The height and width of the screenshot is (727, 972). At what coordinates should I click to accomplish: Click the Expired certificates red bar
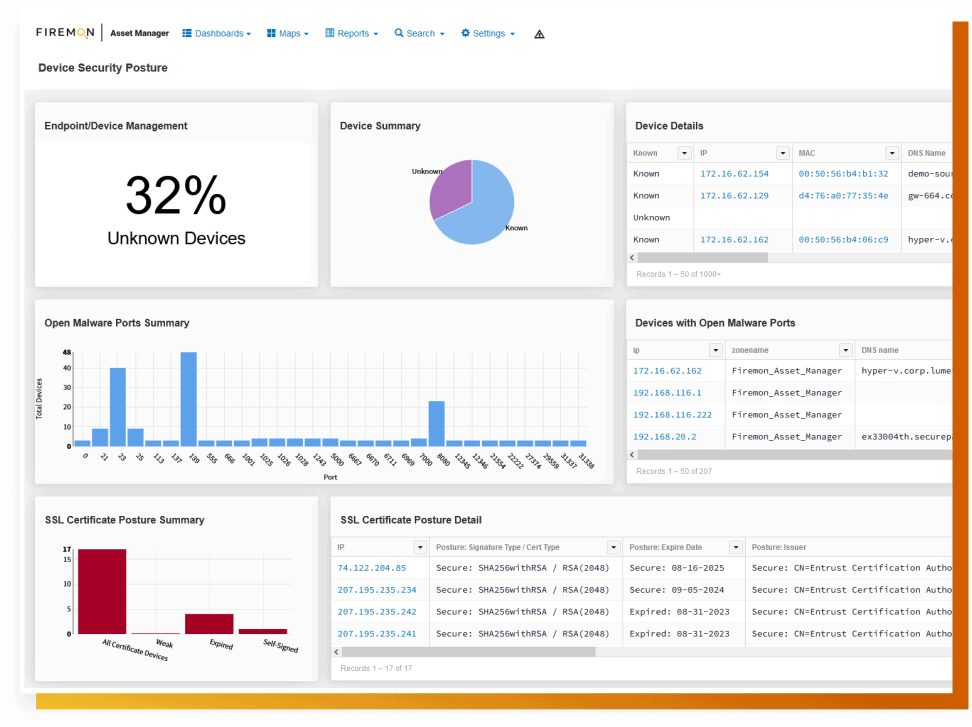tap(209, 623)
